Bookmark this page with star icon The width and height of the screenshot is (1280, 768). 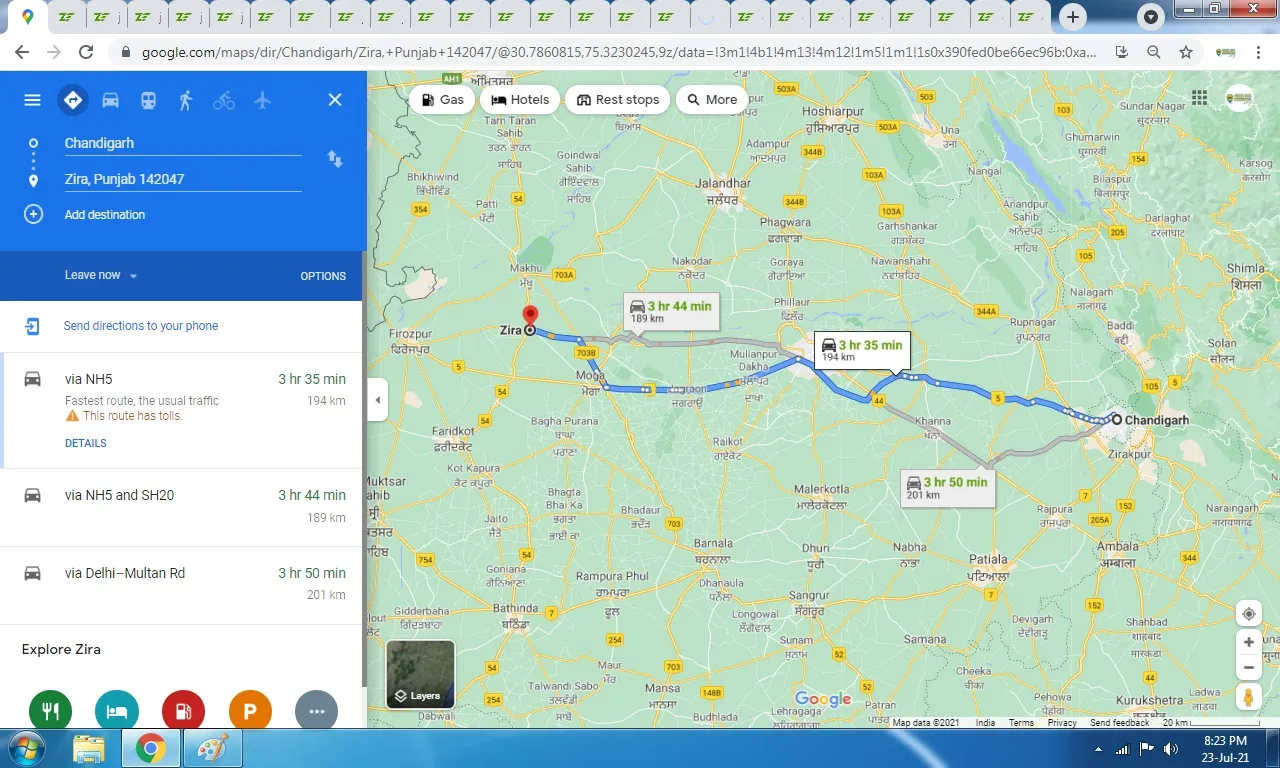click(x=1186, y=52)
